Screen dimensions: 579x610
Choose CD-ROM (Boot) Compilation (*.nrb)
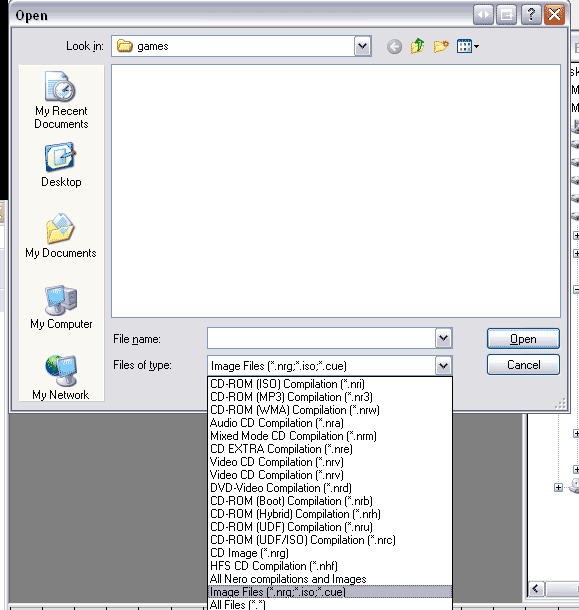pyautogui.click(x=330, y=501)
